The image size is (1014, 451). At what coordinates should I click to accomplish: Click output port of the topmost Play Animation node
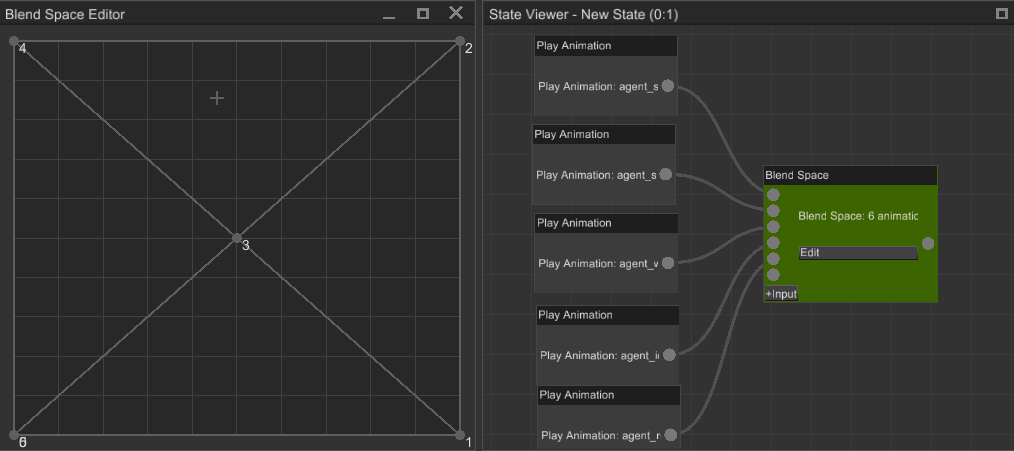668,86
